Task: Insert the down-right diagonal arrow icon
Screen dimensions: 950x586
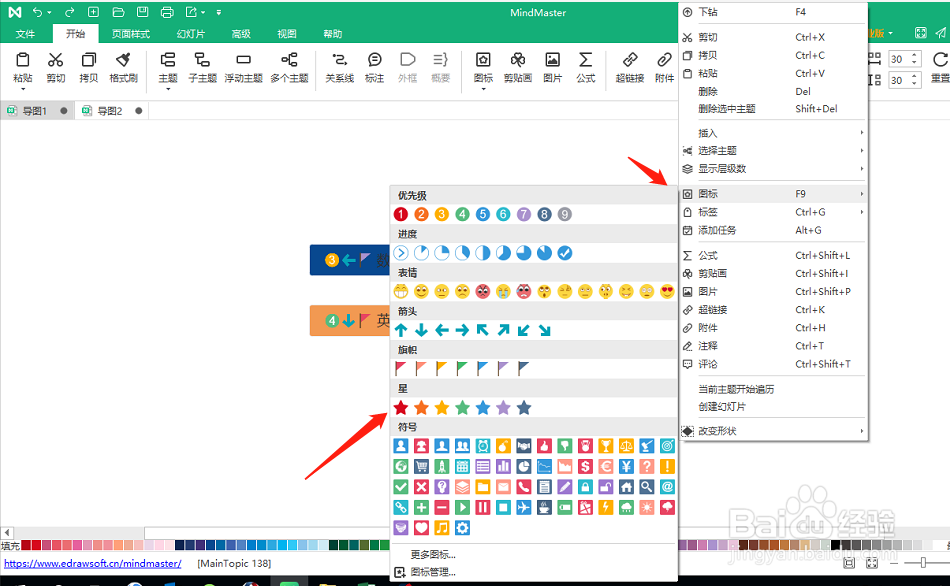Action: [x=545, y=330]
